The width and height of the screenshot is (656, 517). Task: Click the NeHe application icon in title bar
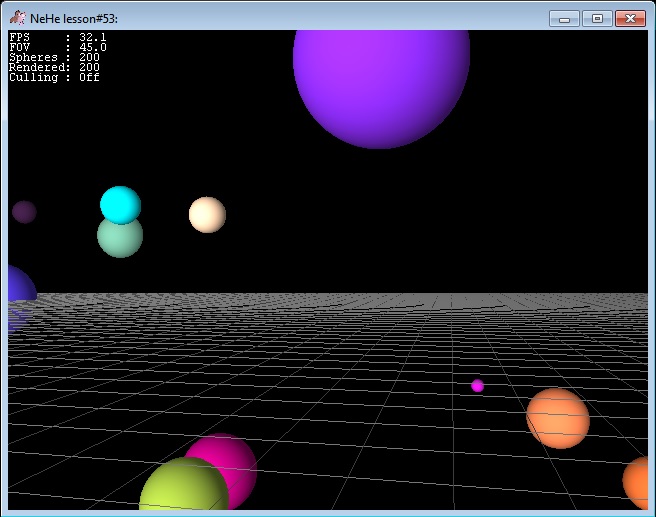point(17,18)
